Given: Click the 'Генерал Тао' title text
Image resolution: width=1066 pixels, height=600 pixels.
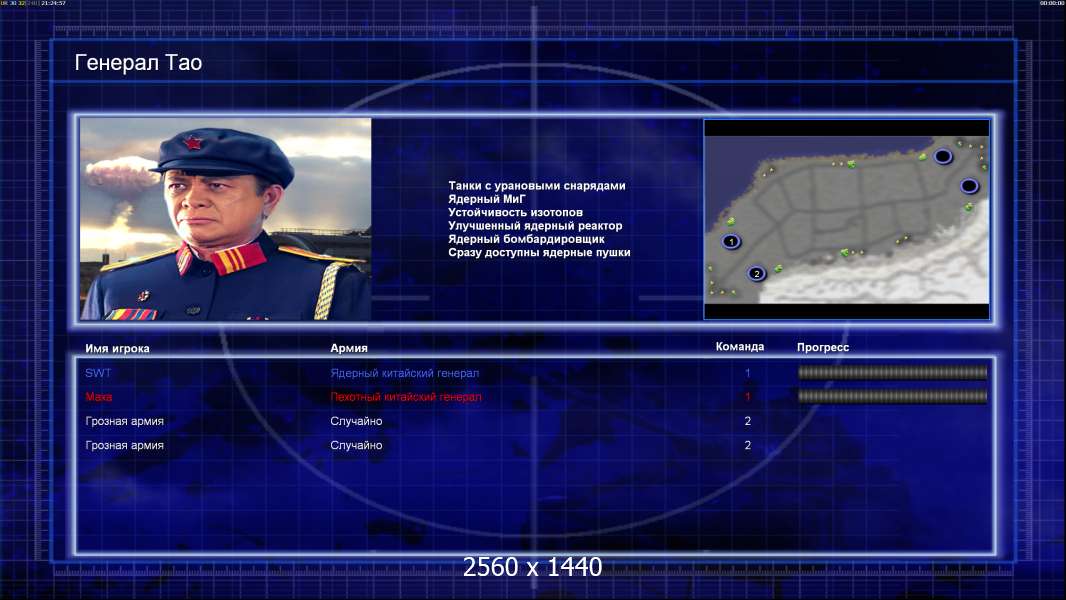Looking at the screenshot, I should 138,63.
